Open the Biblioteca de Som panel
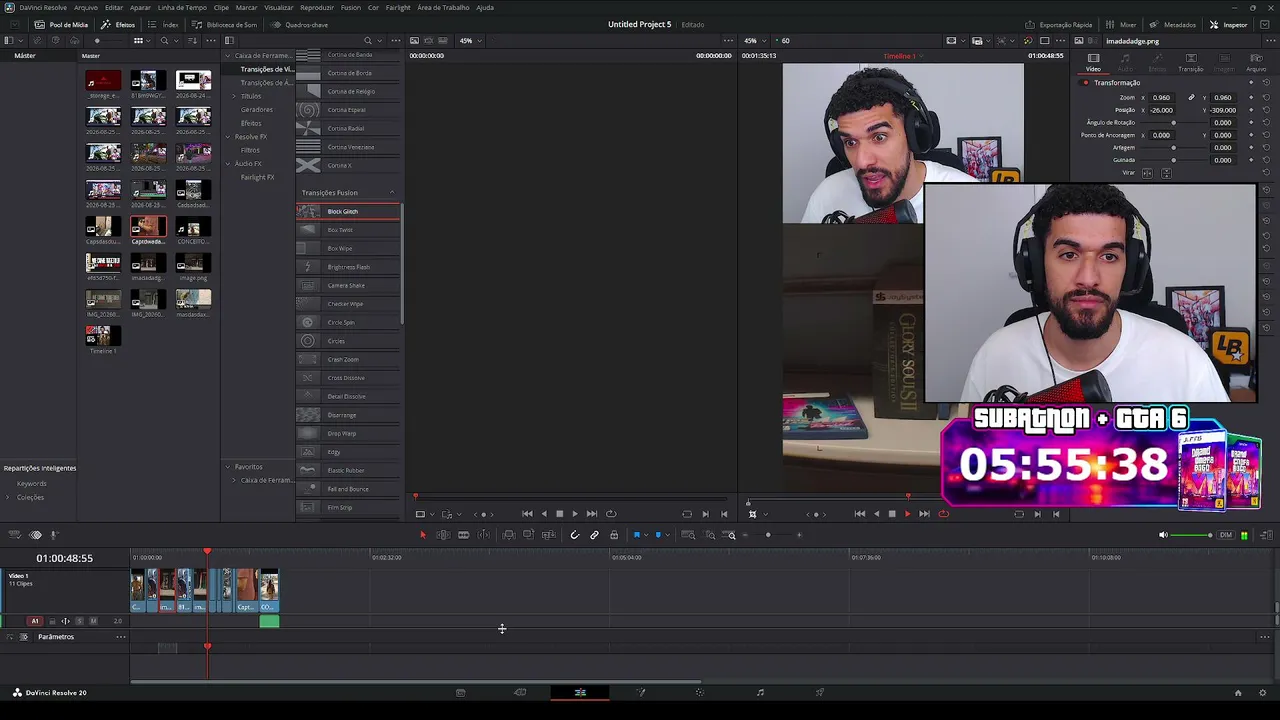Viewport: 1280px width, 720px height. click(225, 24)
